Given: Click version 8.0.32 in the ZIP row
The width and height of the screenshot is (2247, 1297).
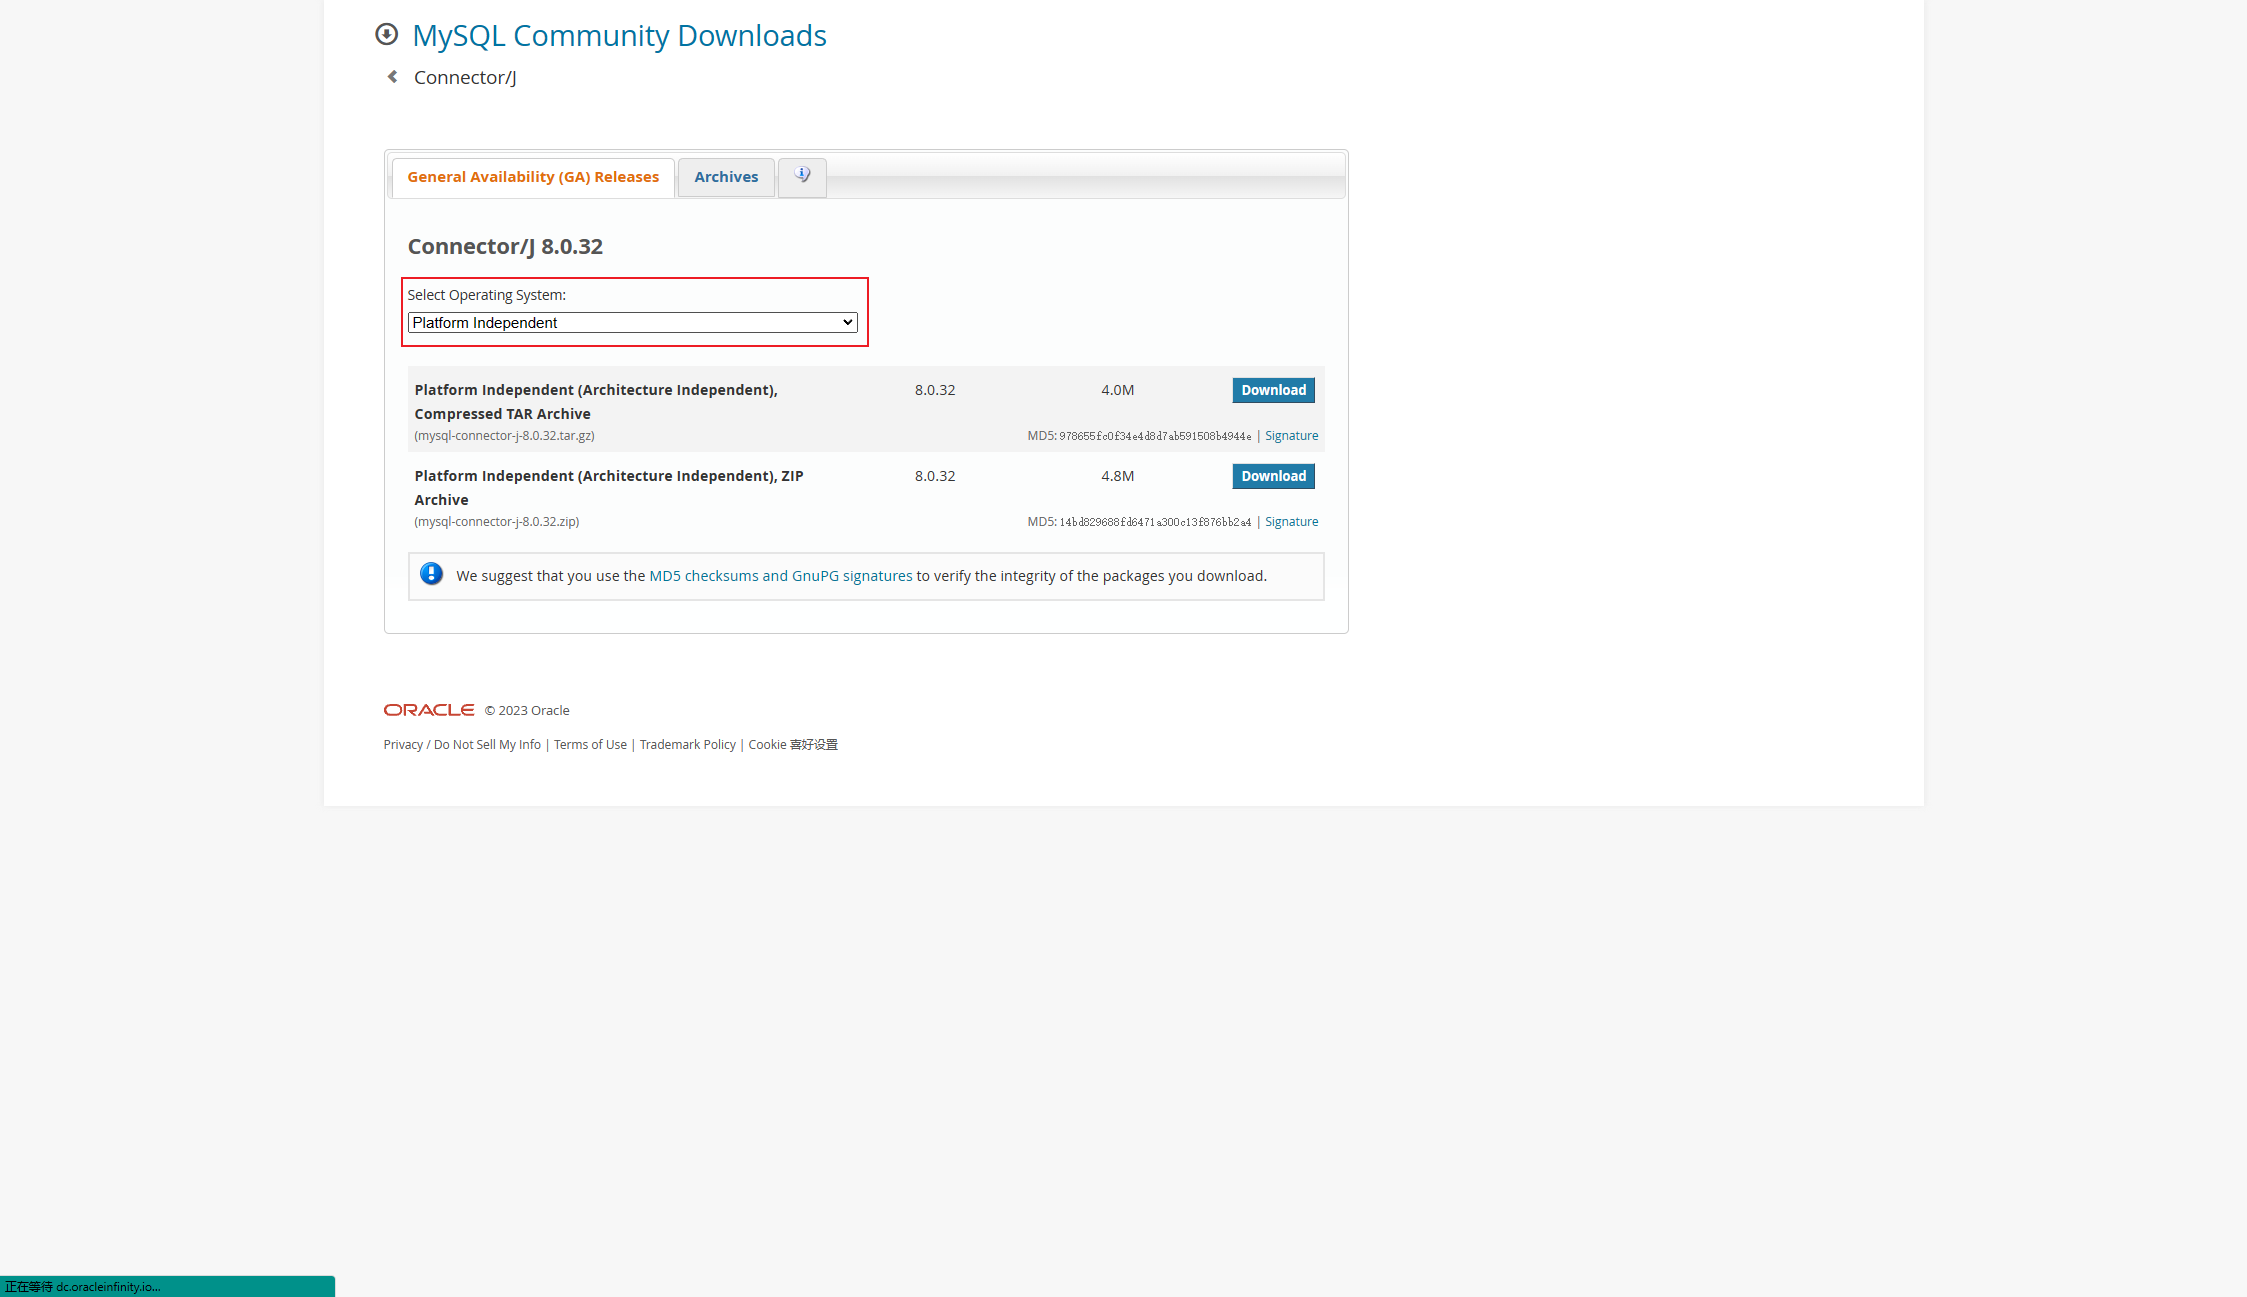Looking at the screenshot, I should 934,476.
